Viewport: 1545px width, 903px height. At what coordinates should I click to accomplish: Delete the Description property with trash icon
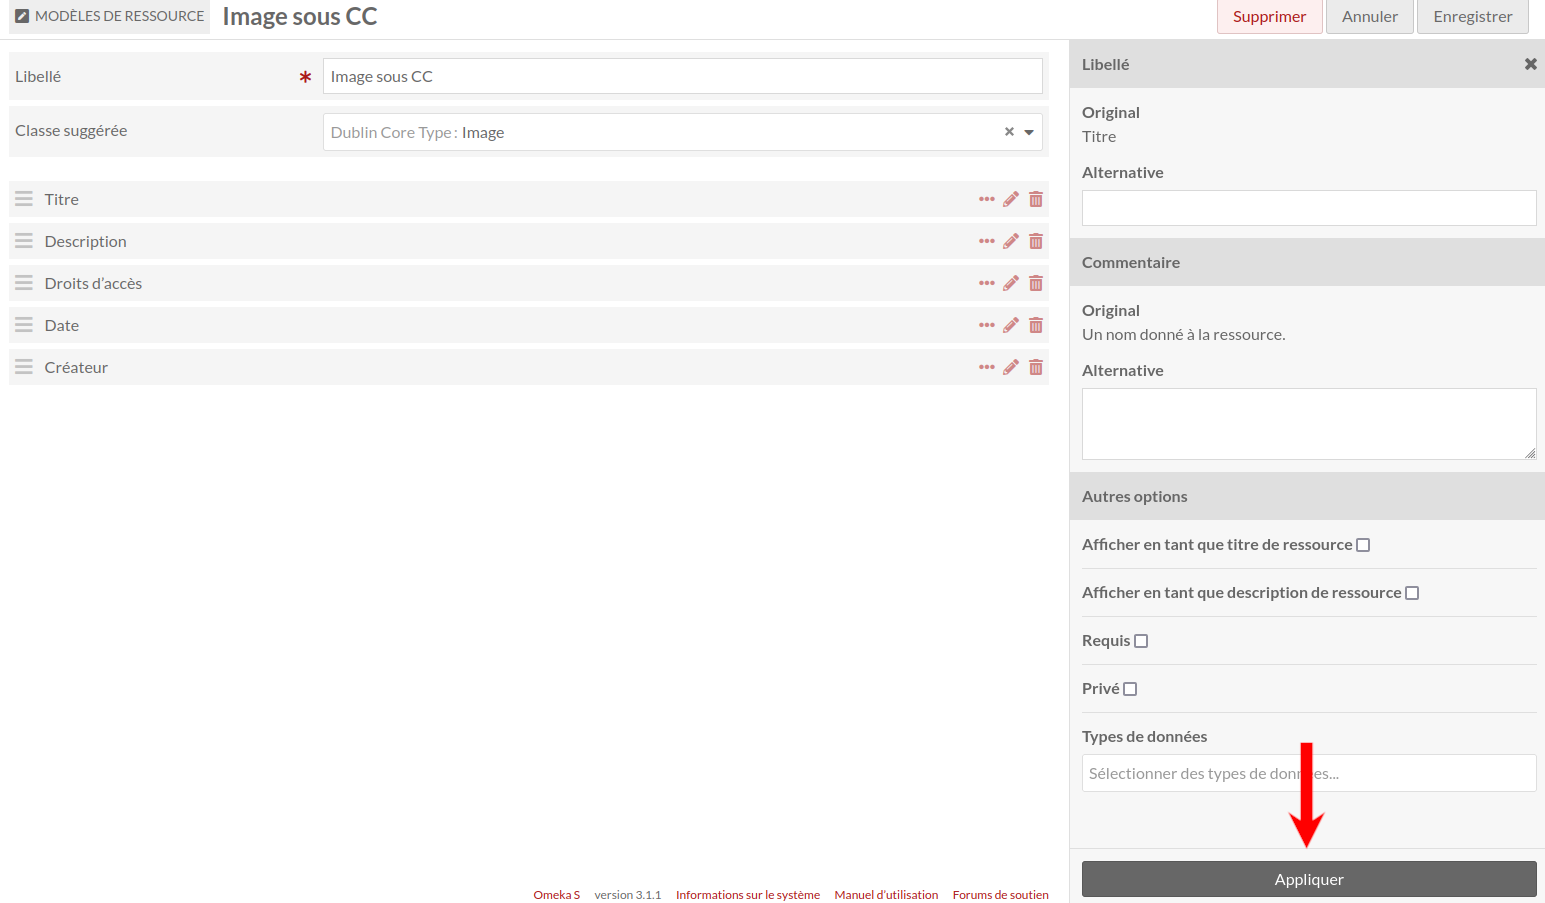[1036, 241]
